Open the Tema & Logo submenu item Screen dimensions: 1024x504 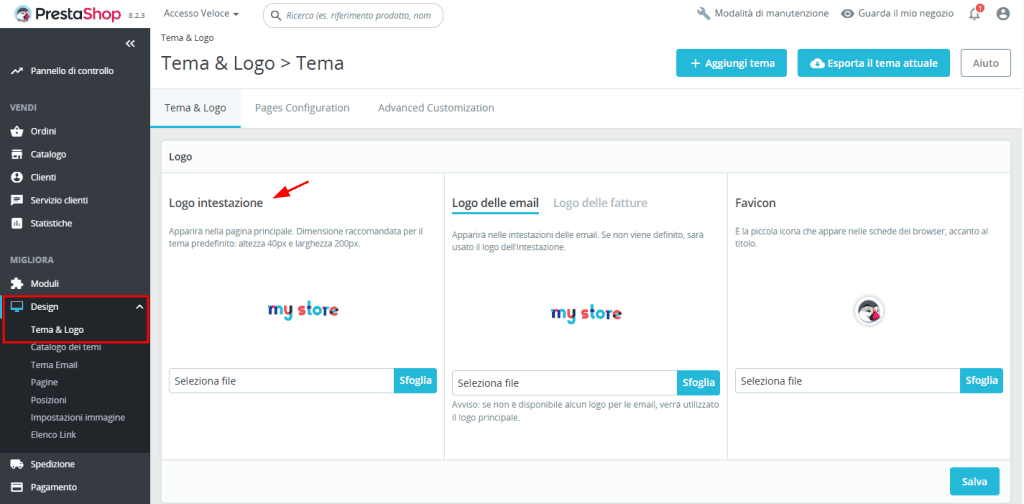[x=57, y=330]
